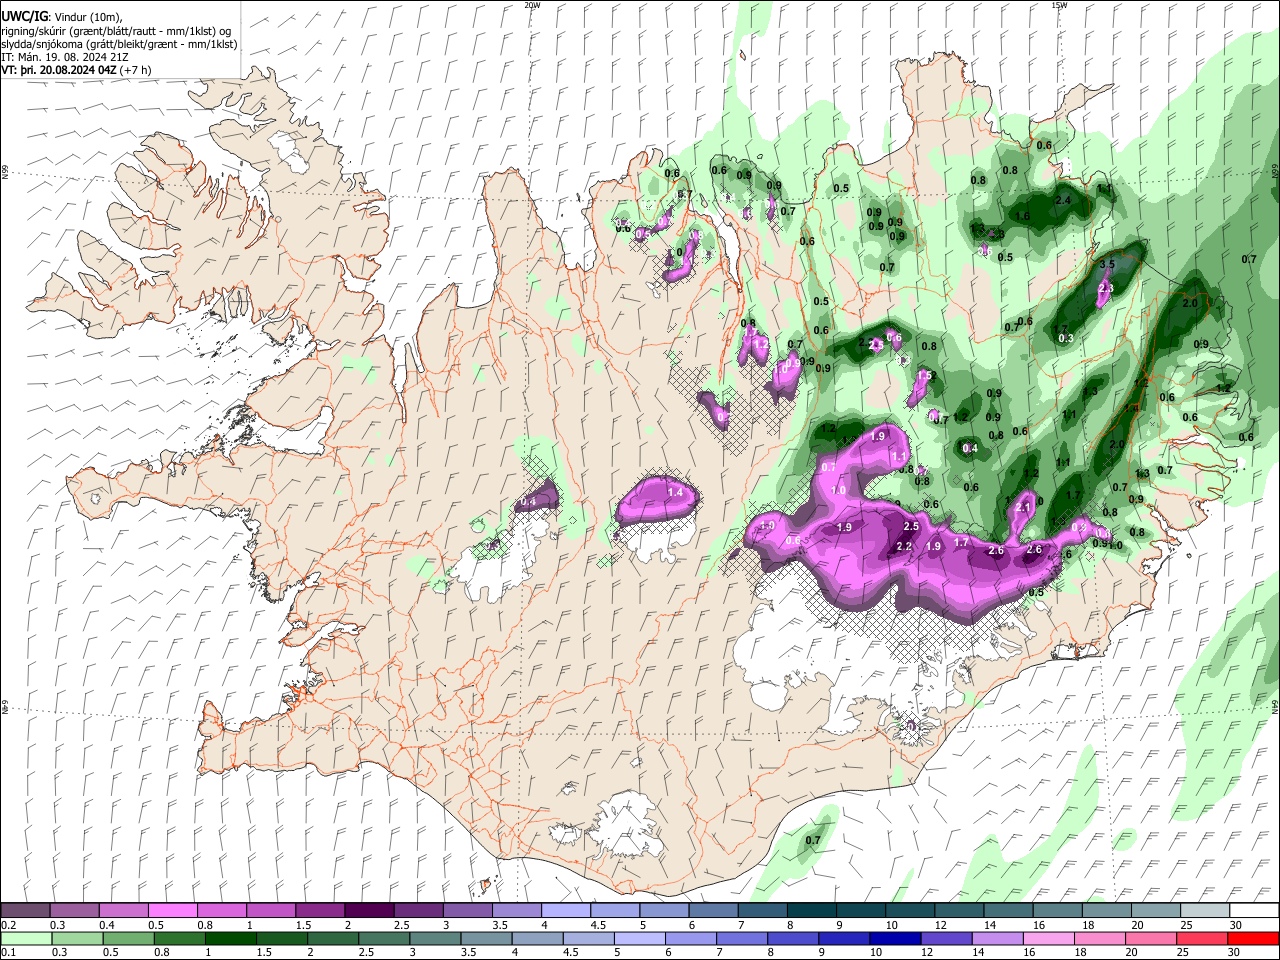
Task: Click the lavender swatch labelled 4, upper legend row
Action: click(x=564, y=911)
